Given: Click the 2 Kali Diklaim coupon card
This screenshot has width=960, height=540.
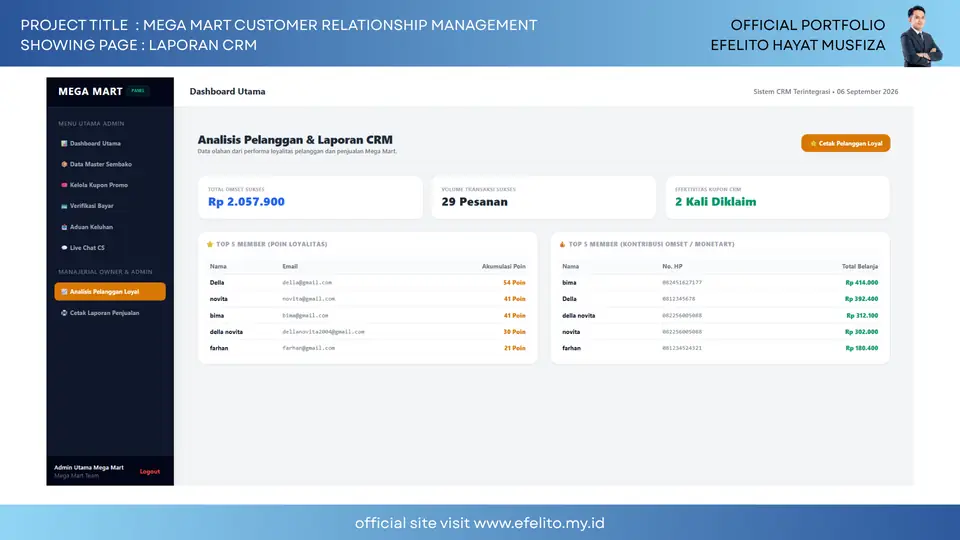Looking at the screenshot, I should pos(778,197).
